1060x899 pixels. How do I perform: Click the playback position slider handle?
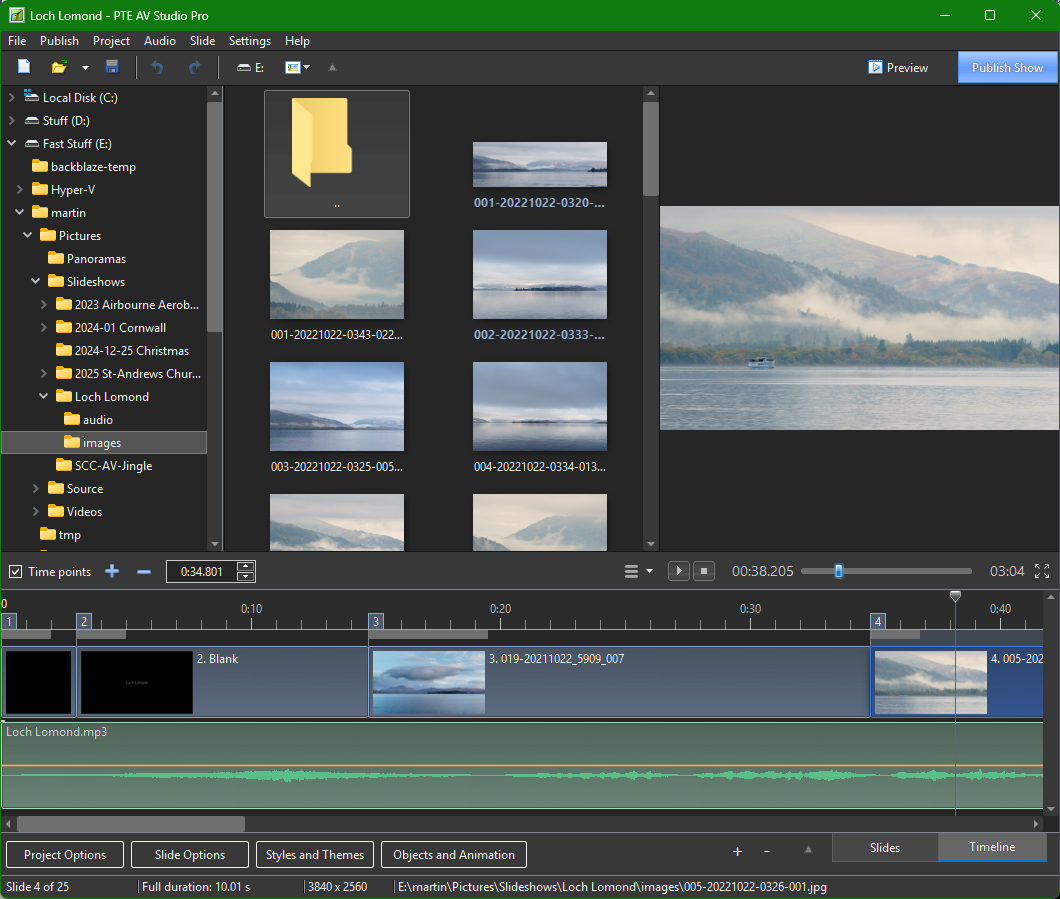click(839, 571)
